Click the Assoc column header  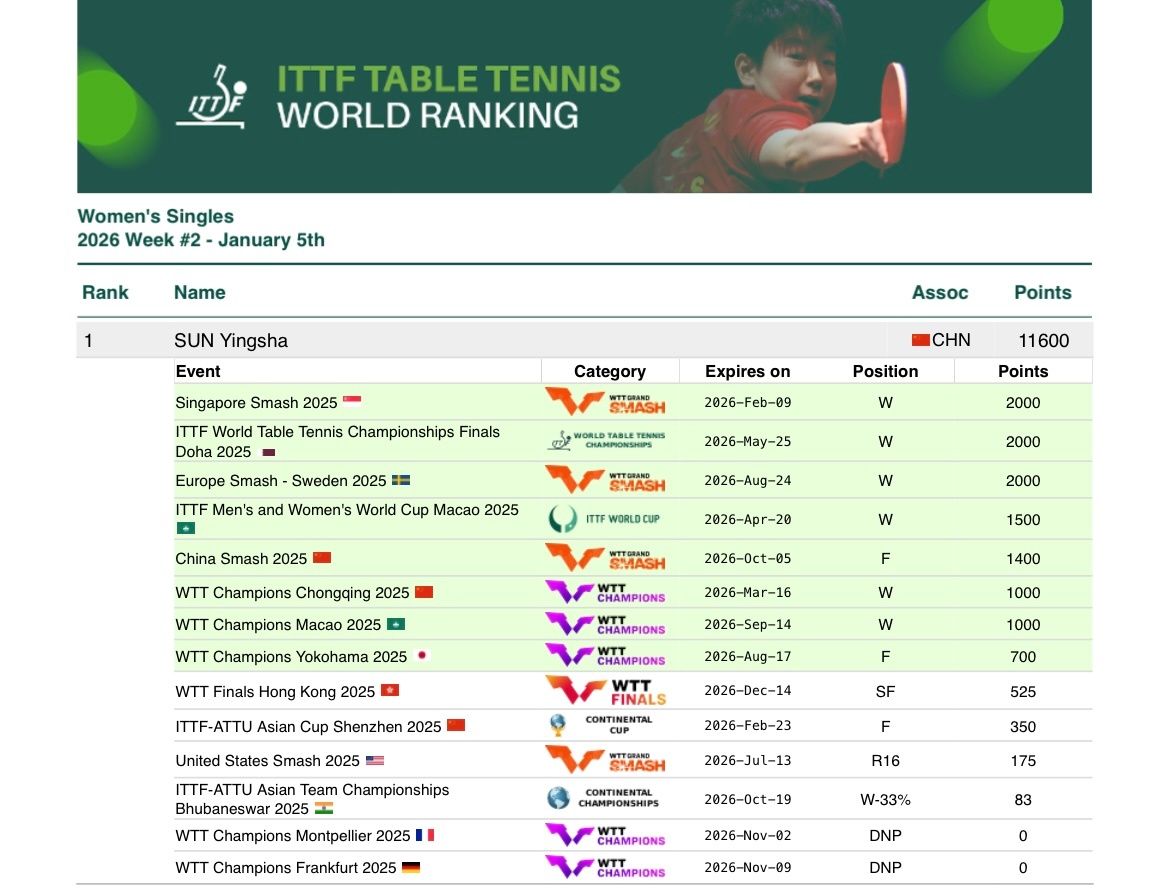click(940, 293)
